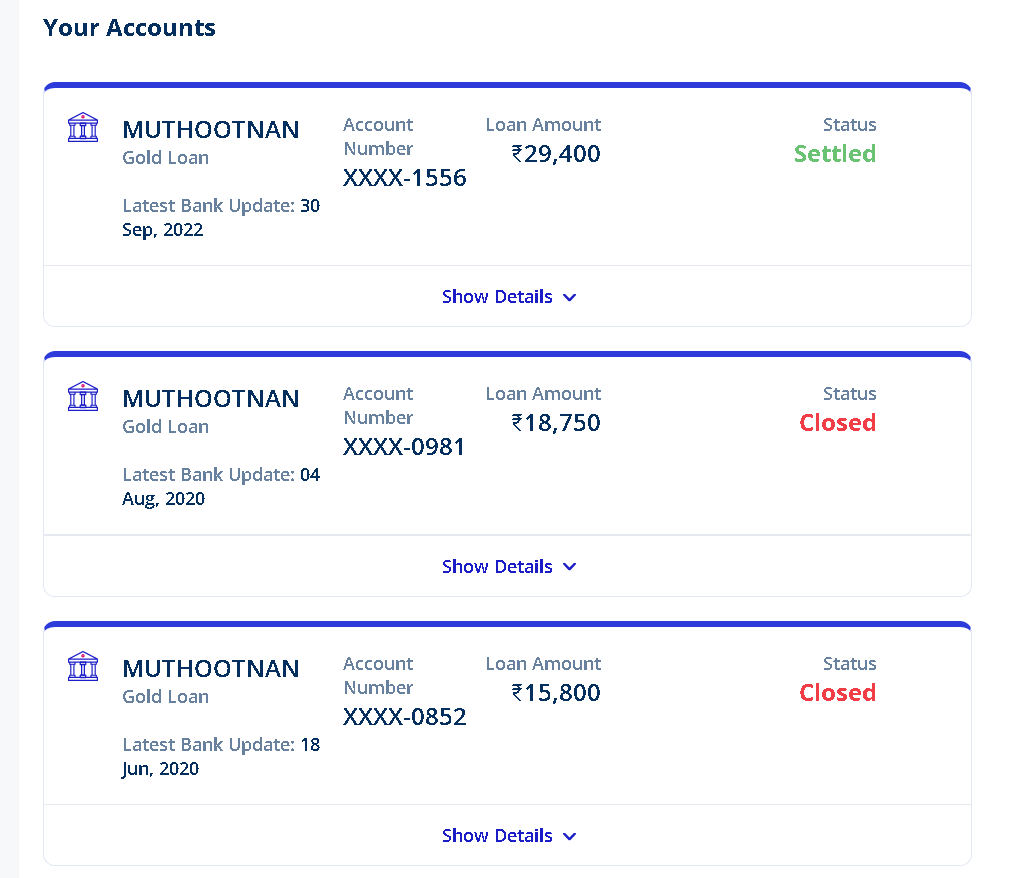The height and width of the screenshot is (878, 1025).
Task: Expand details chevron for account XXXX-1556
Action: [570, 297]
